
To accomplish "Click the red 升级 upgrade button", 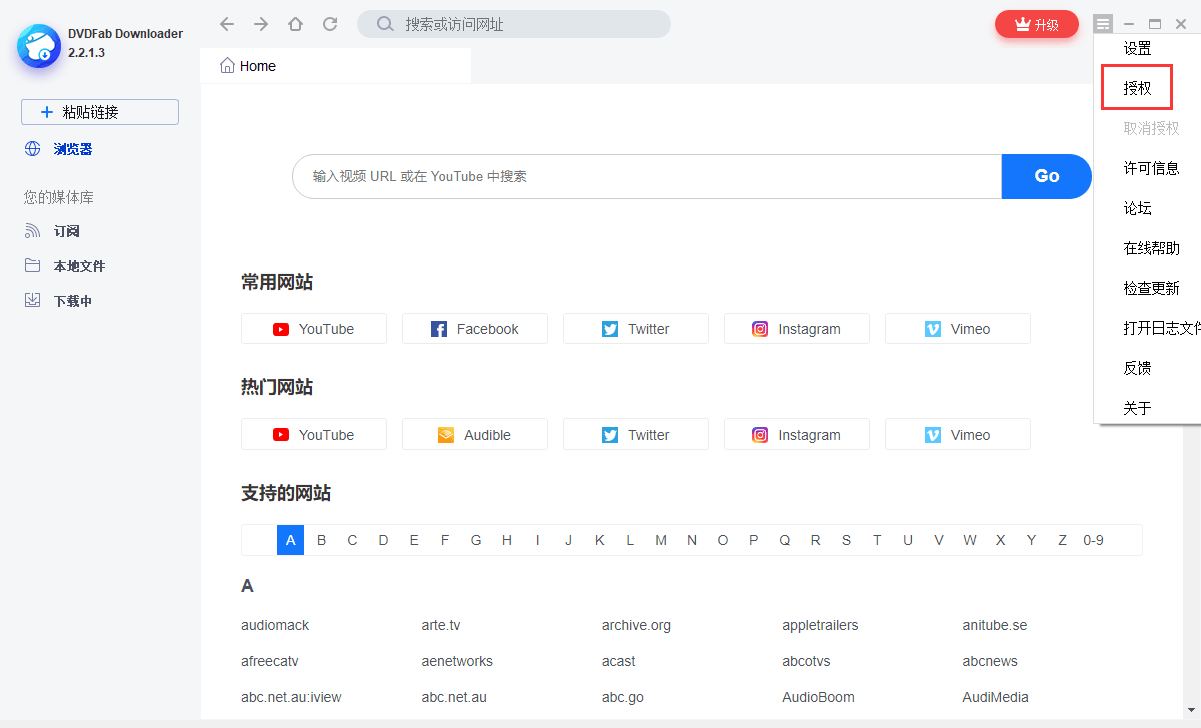I will click(1036, 24).
